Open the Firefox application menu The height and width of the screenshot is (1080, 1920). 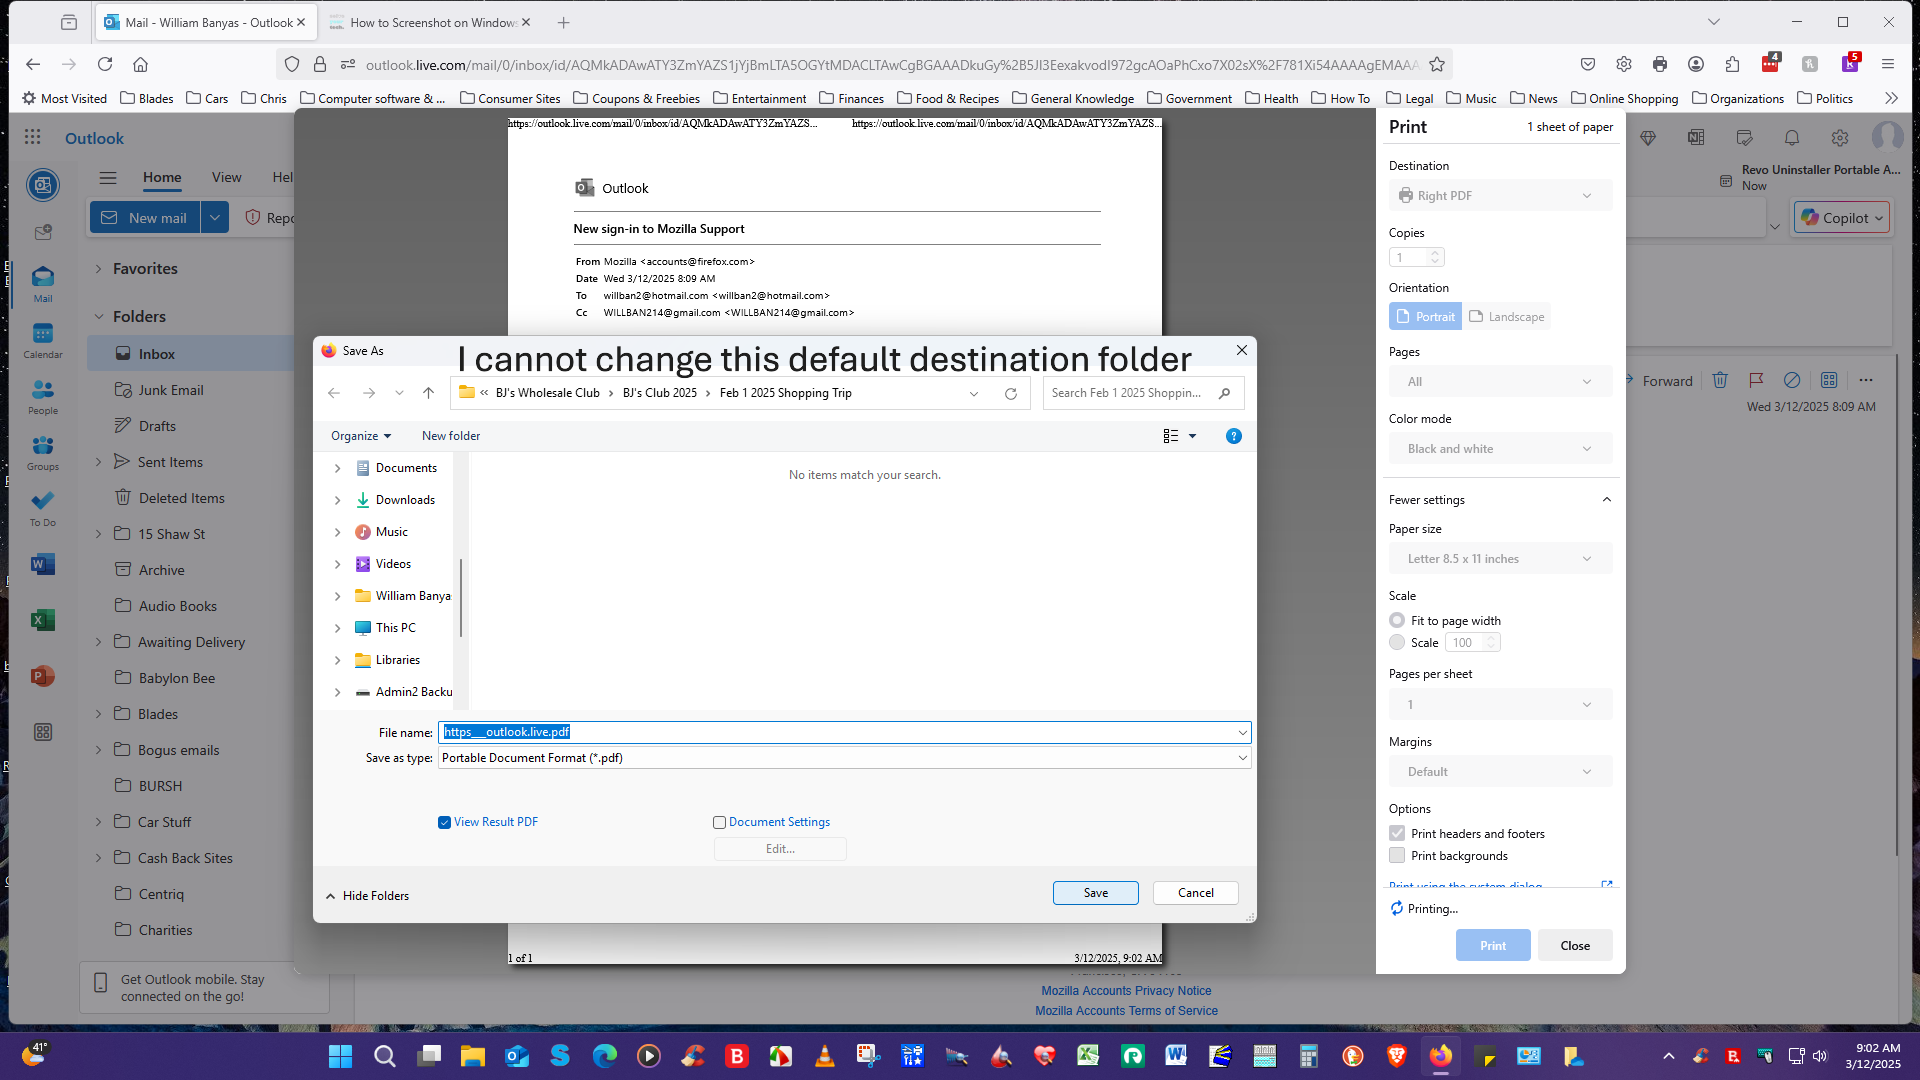[1888, 64]
